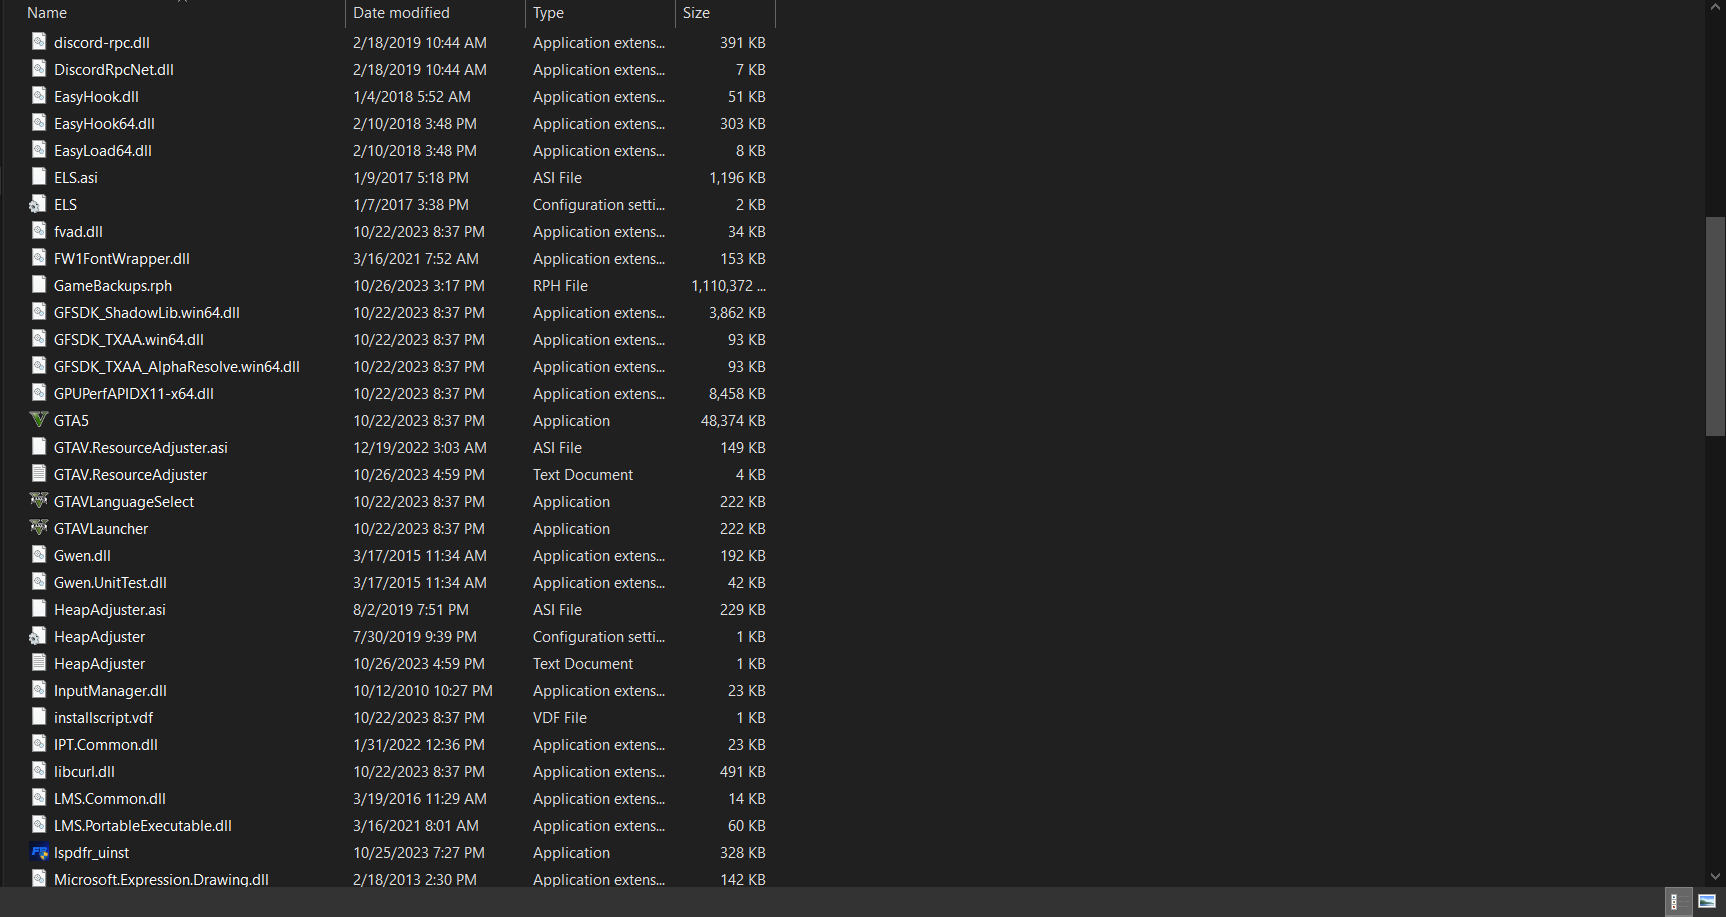
Task: Click the file name Gwen.UnitTest.dll
Action: 110,583
